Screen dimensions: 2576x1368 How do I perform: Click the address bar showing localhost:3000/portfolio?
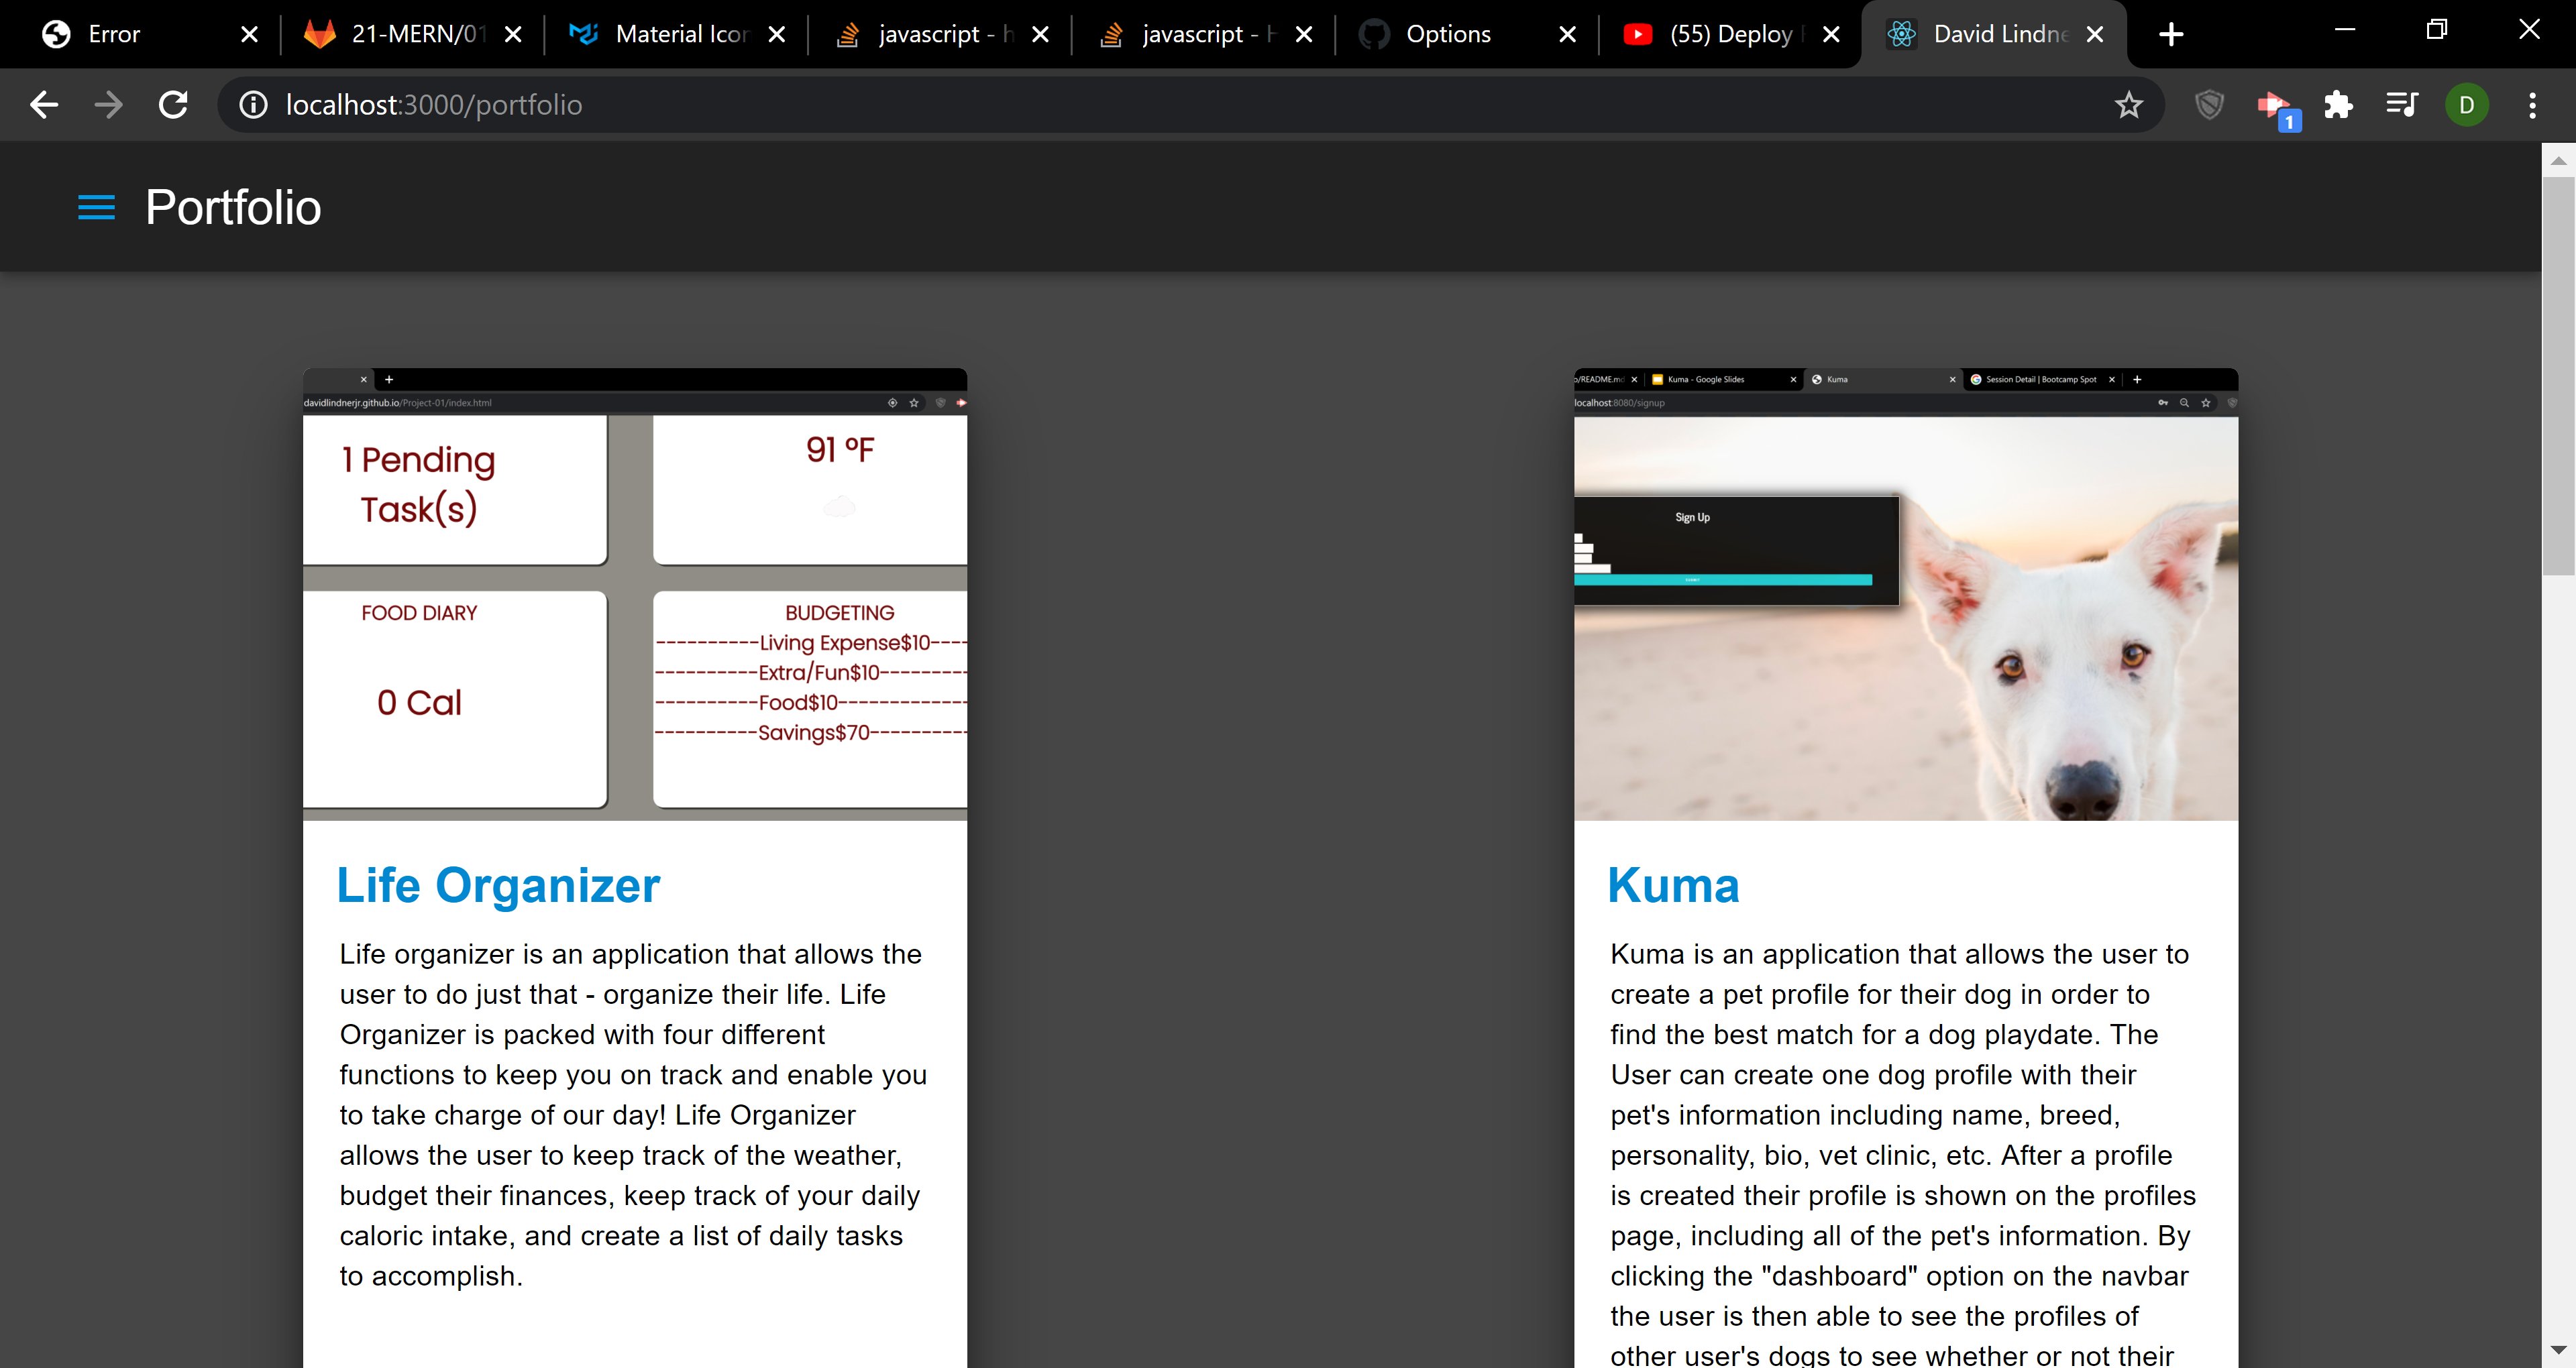point(700,105)
